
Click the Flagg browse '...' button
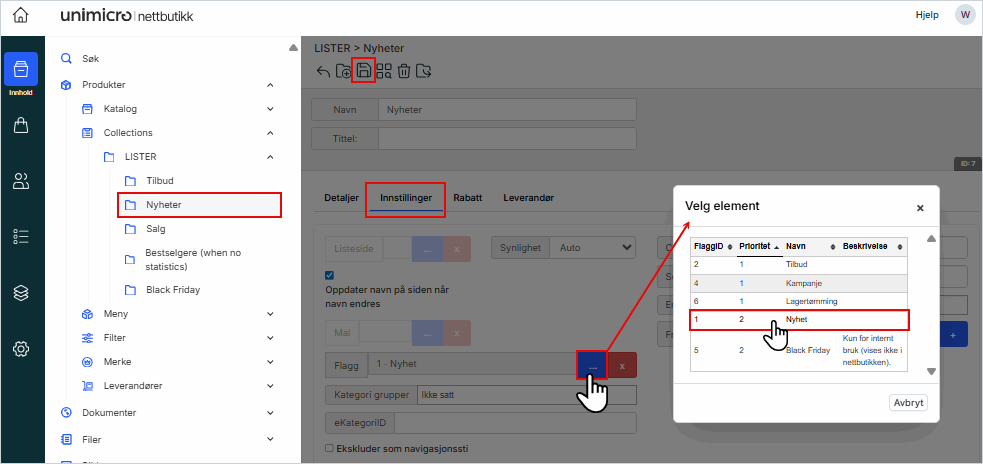tap(593, 366)
